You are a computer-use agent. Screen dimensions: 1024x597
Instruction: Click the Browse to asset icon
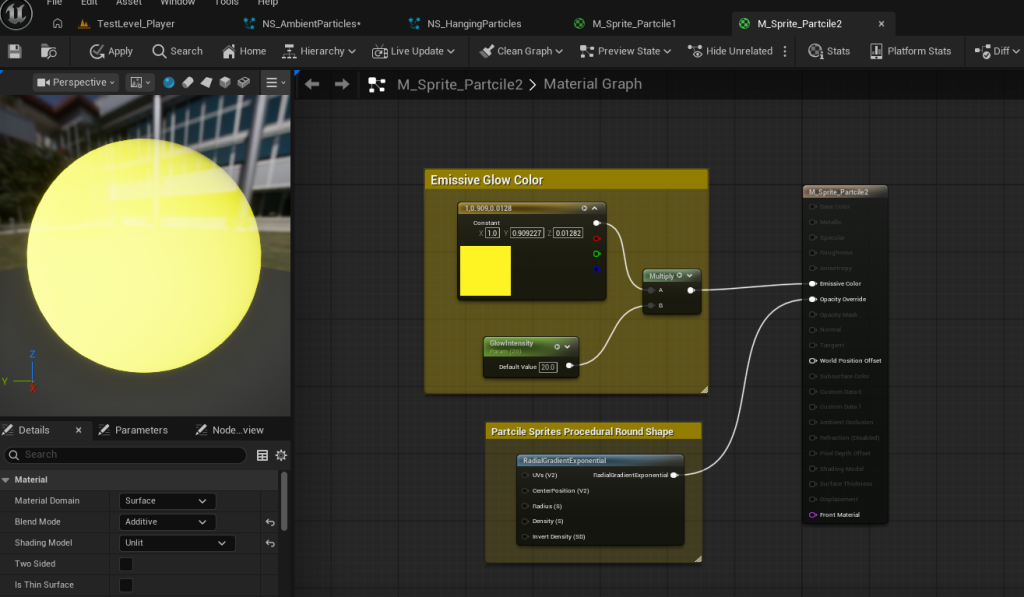48,51
